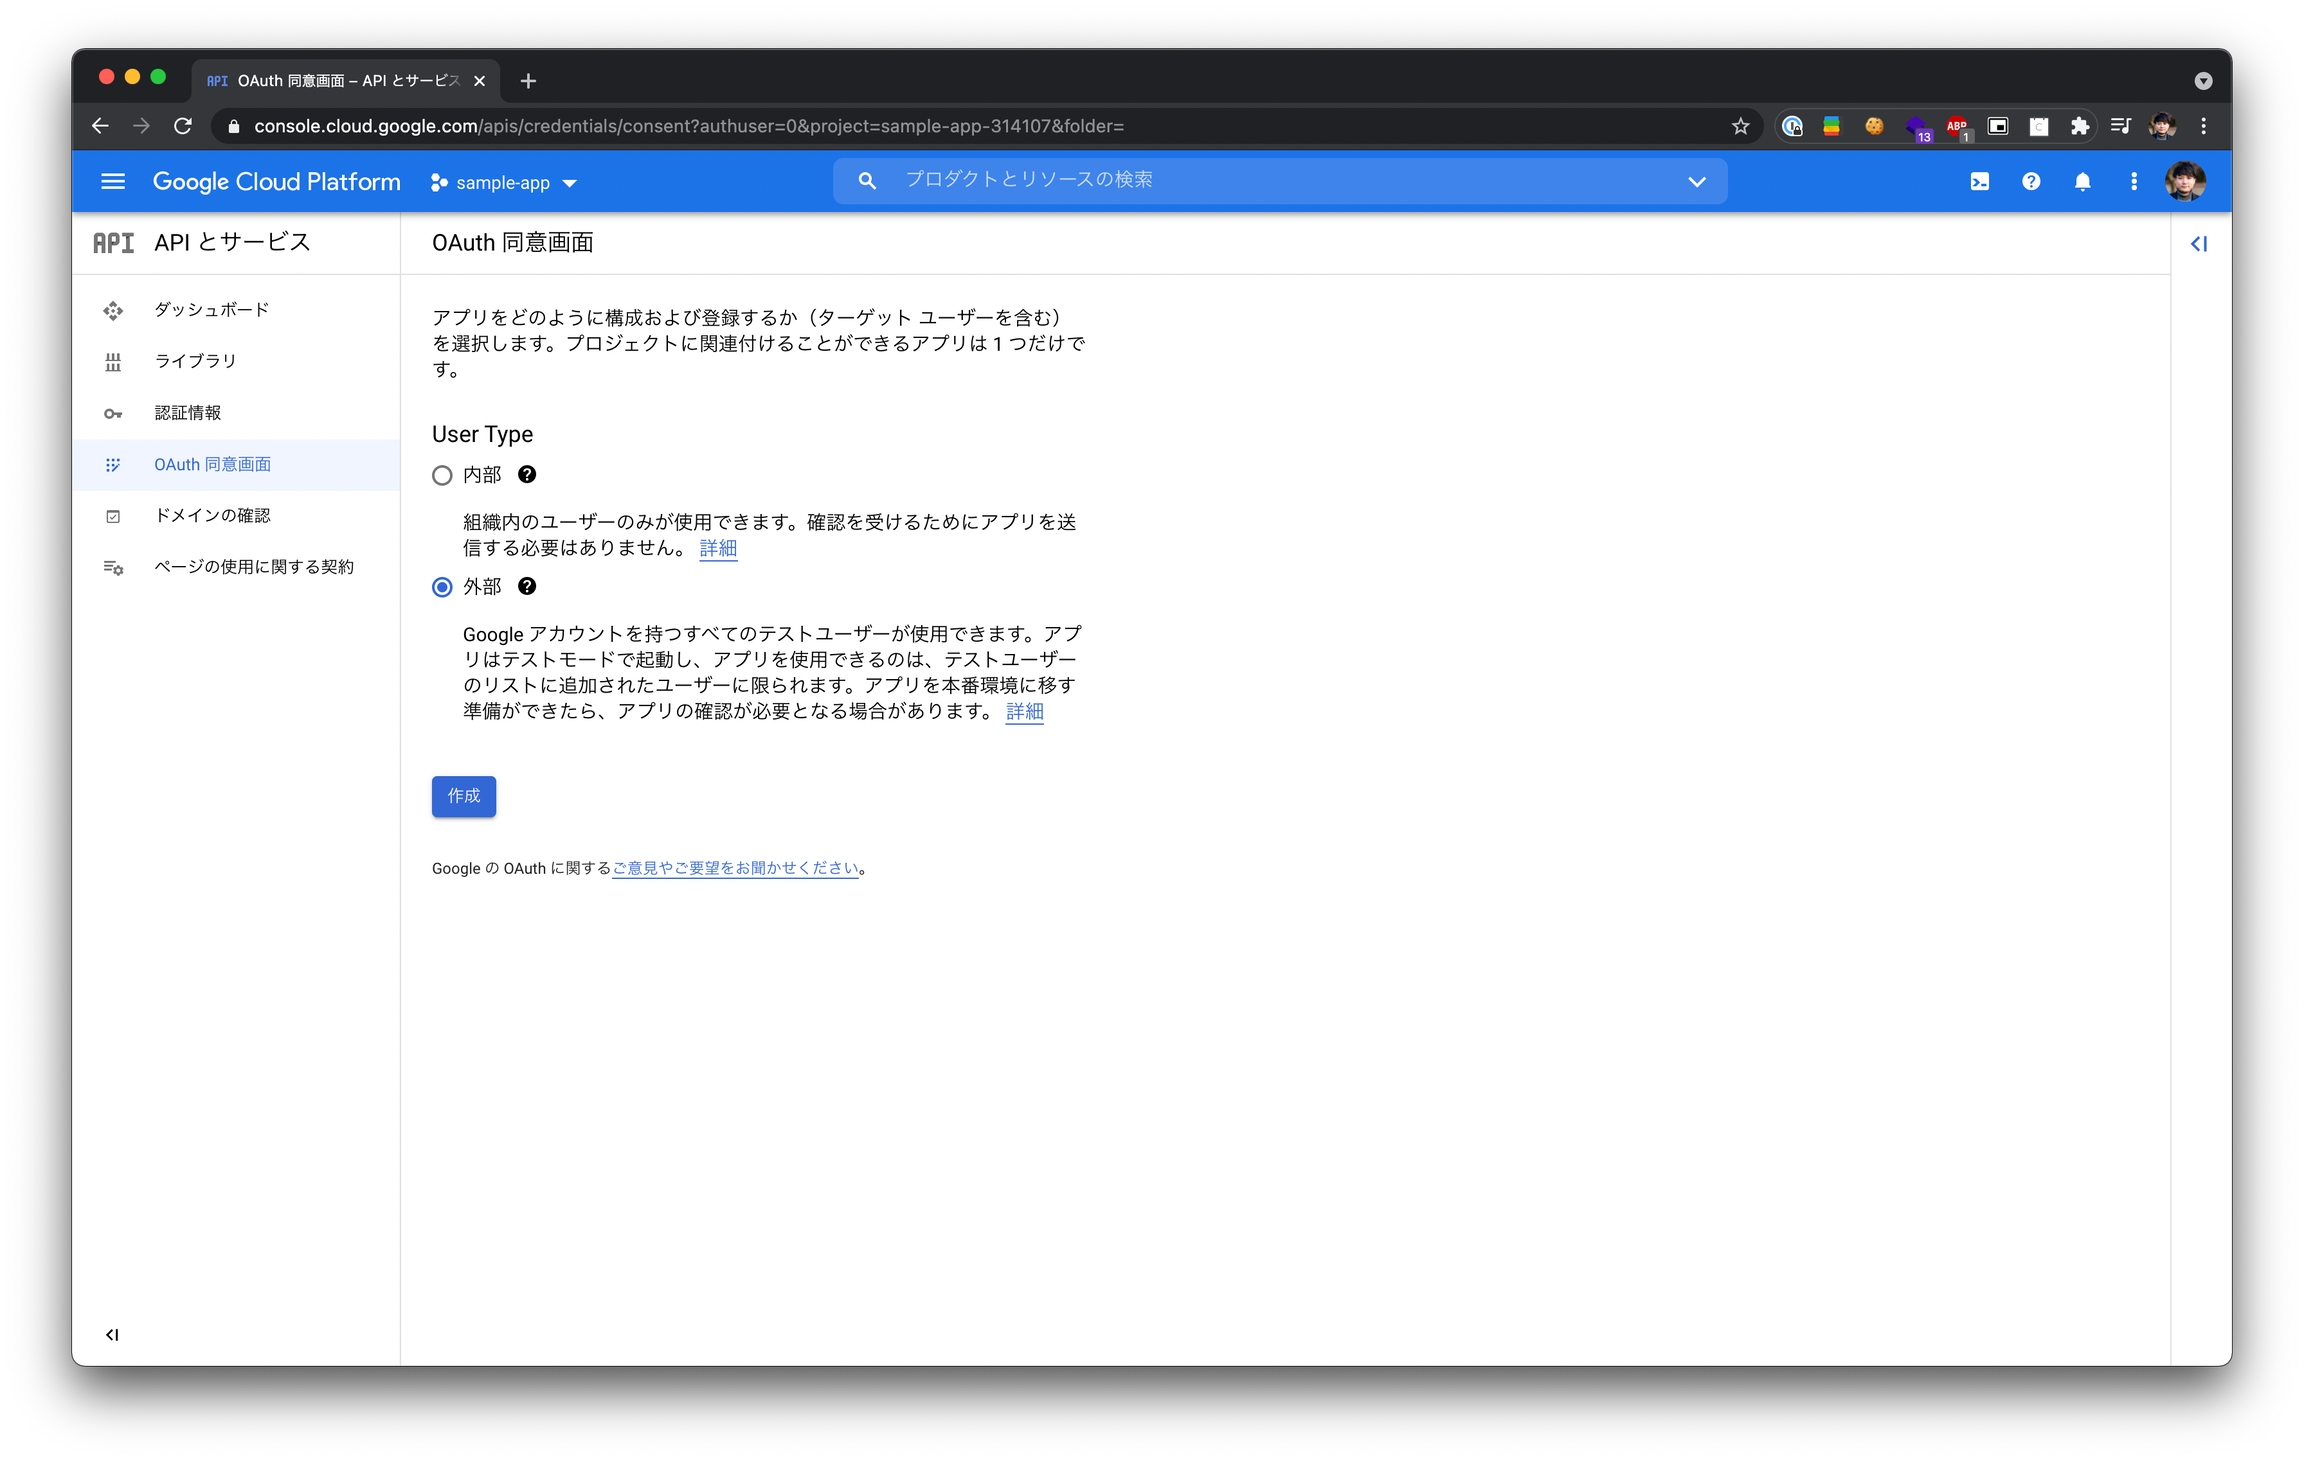Toggle the right info panel

[2198, 244]
